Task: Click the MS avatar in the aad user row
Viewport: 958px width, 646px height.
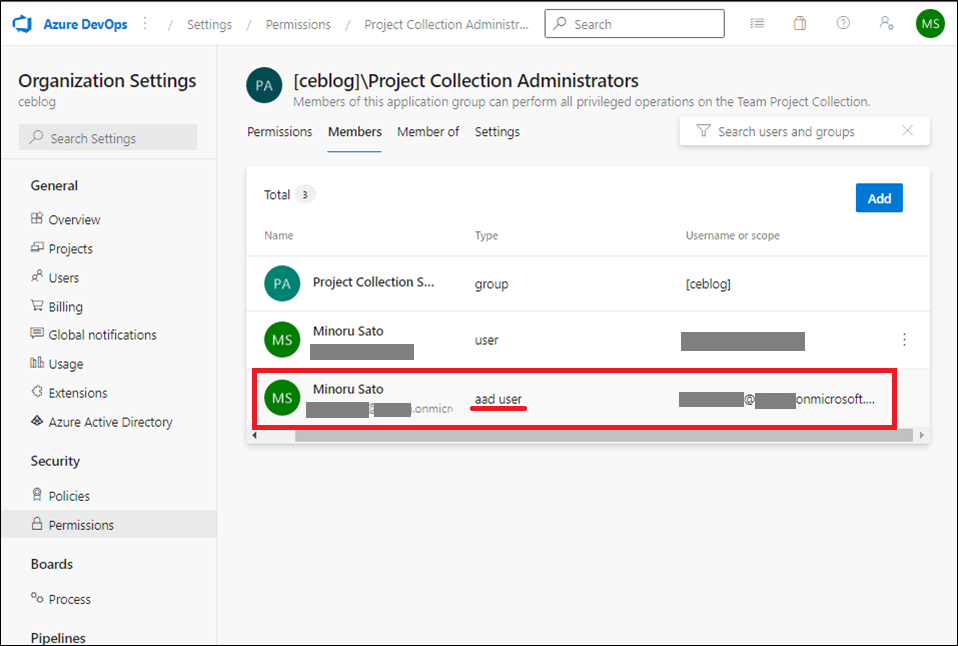Action: pos(282,398)
